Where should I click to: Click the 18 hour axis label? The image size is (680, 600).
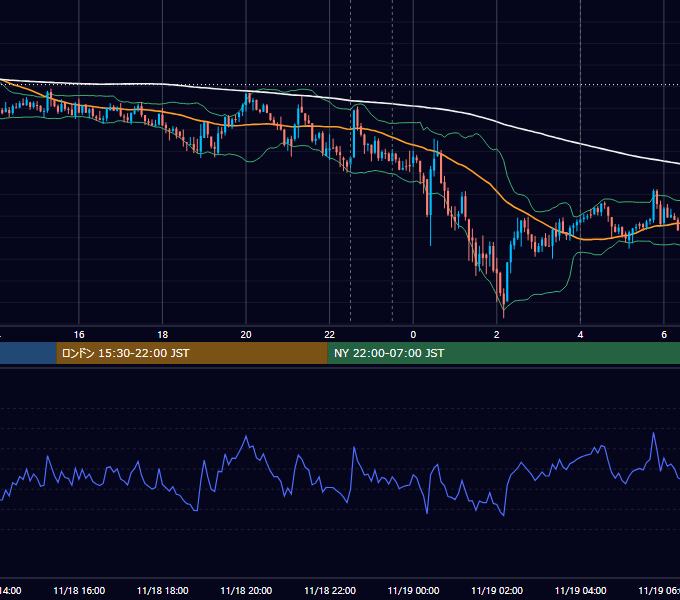point(163,335)
